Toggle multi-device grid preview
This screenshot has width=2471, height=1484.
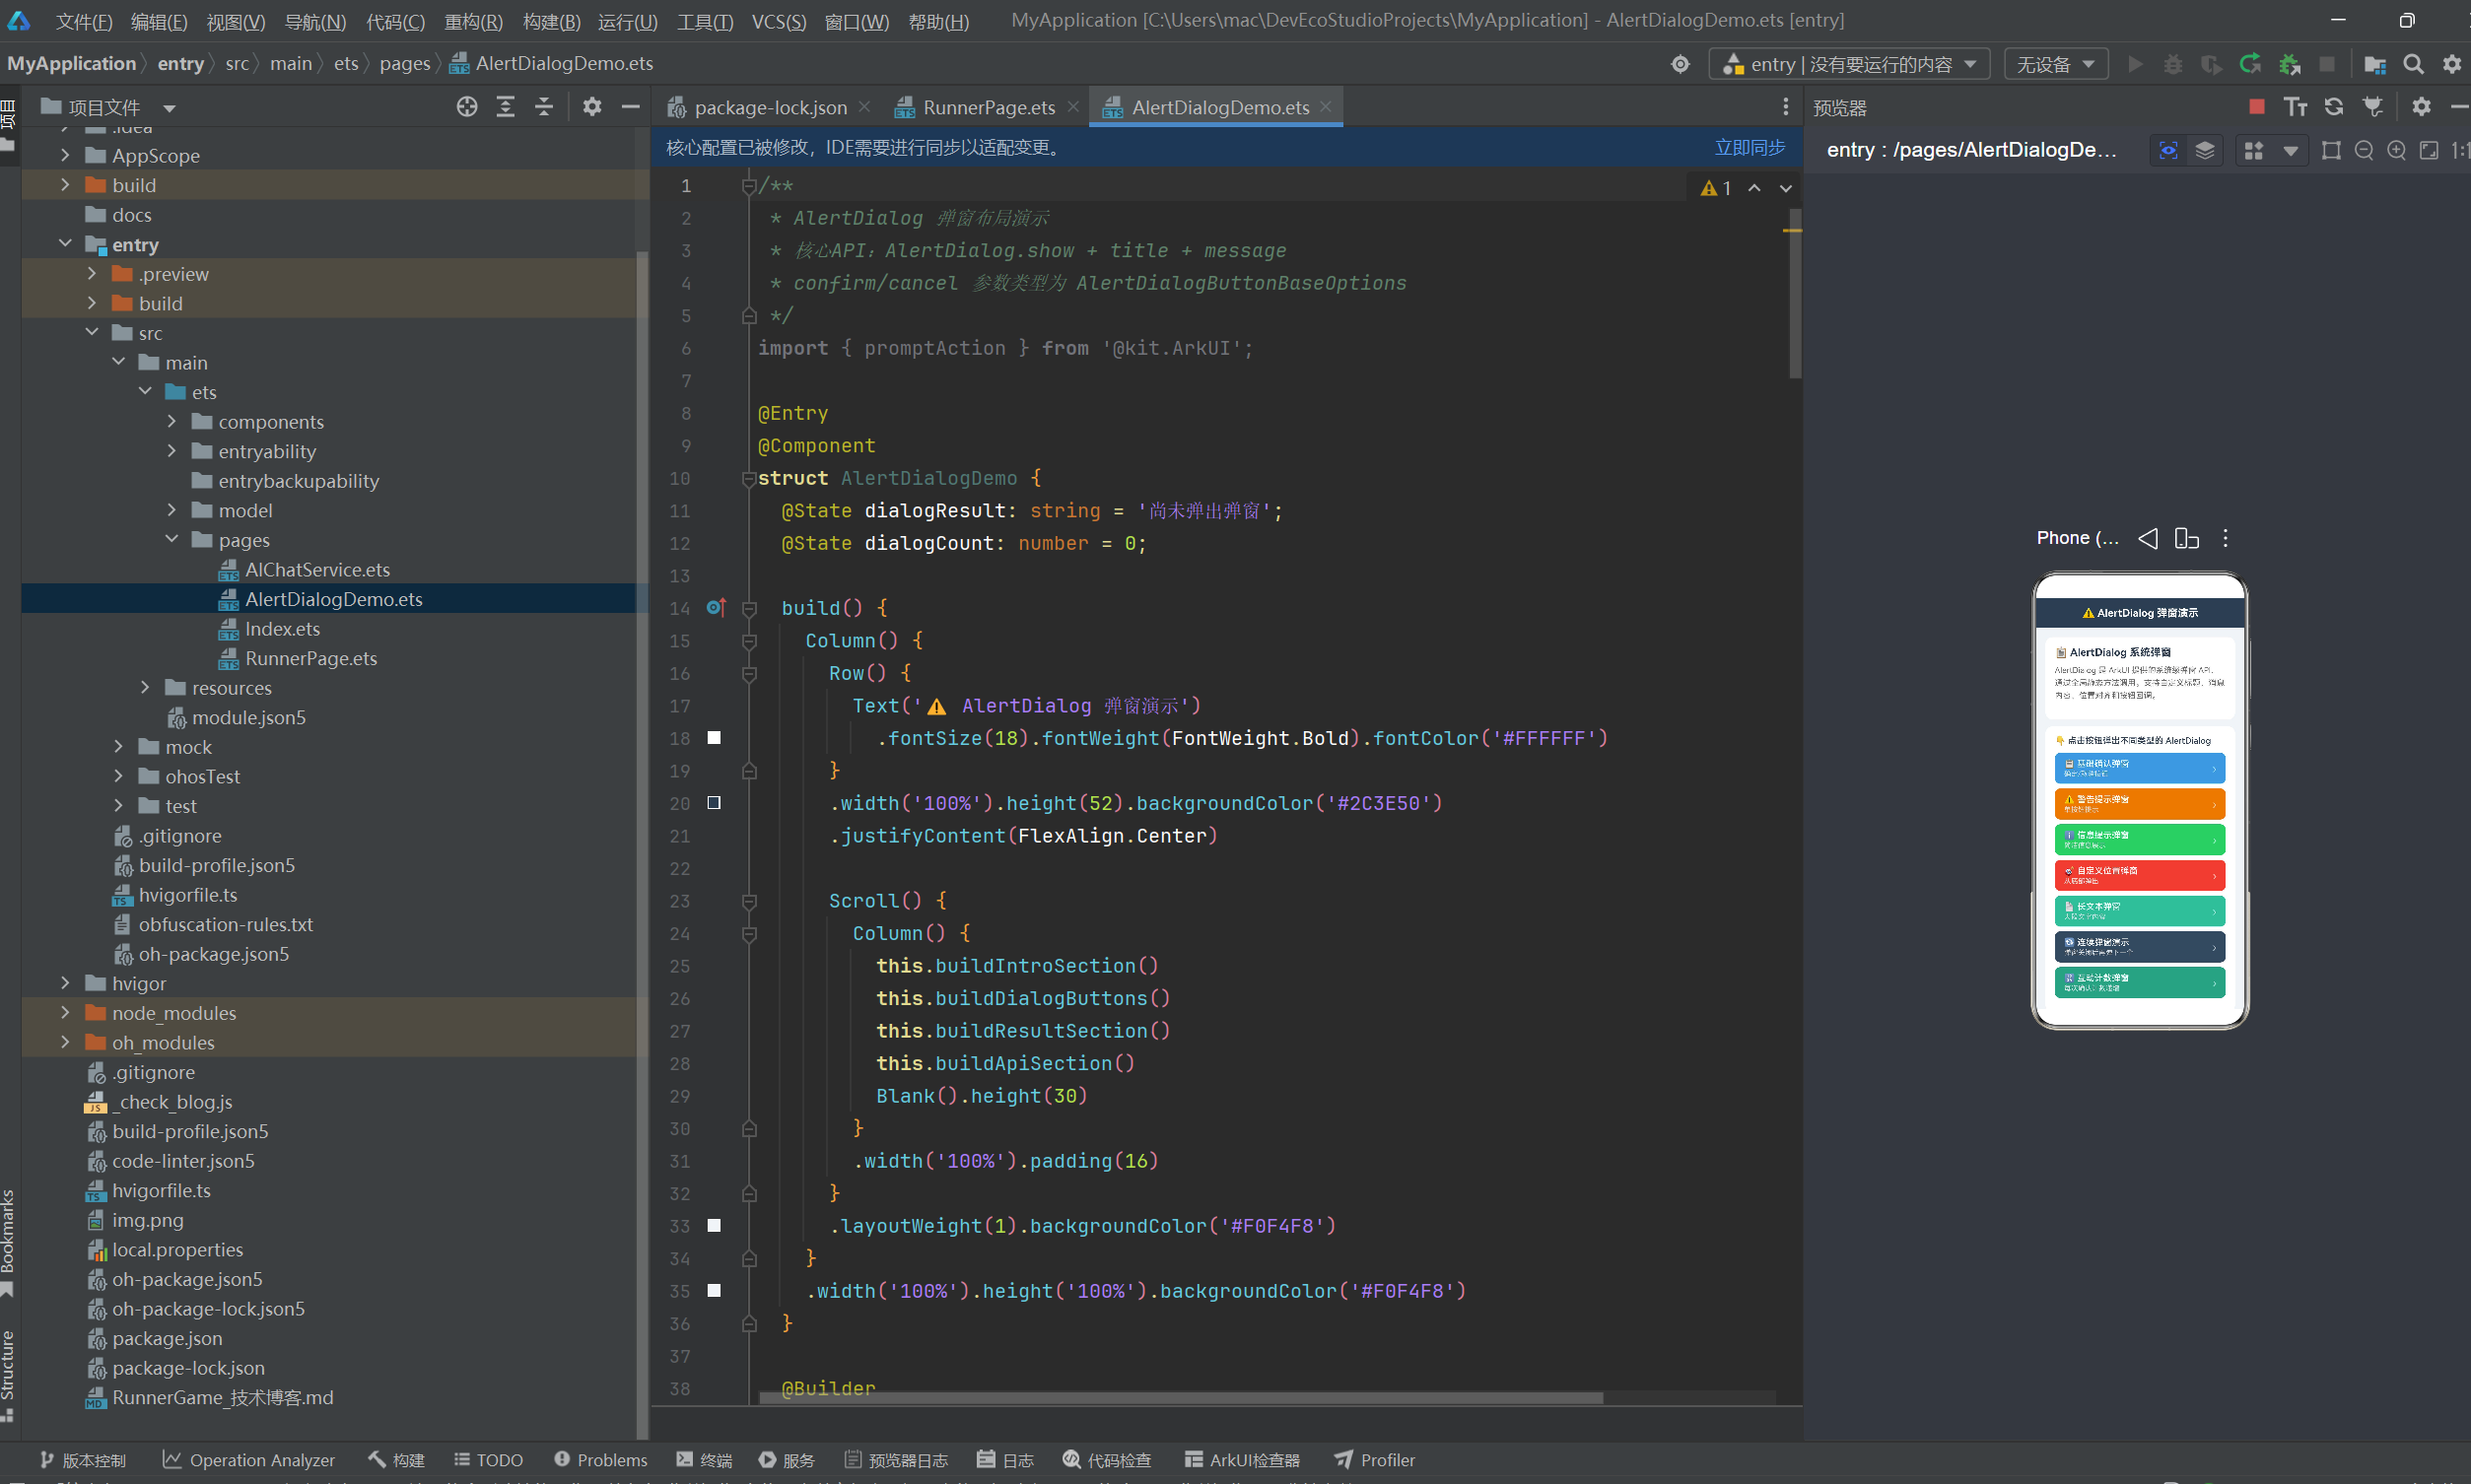[2254, 150]
